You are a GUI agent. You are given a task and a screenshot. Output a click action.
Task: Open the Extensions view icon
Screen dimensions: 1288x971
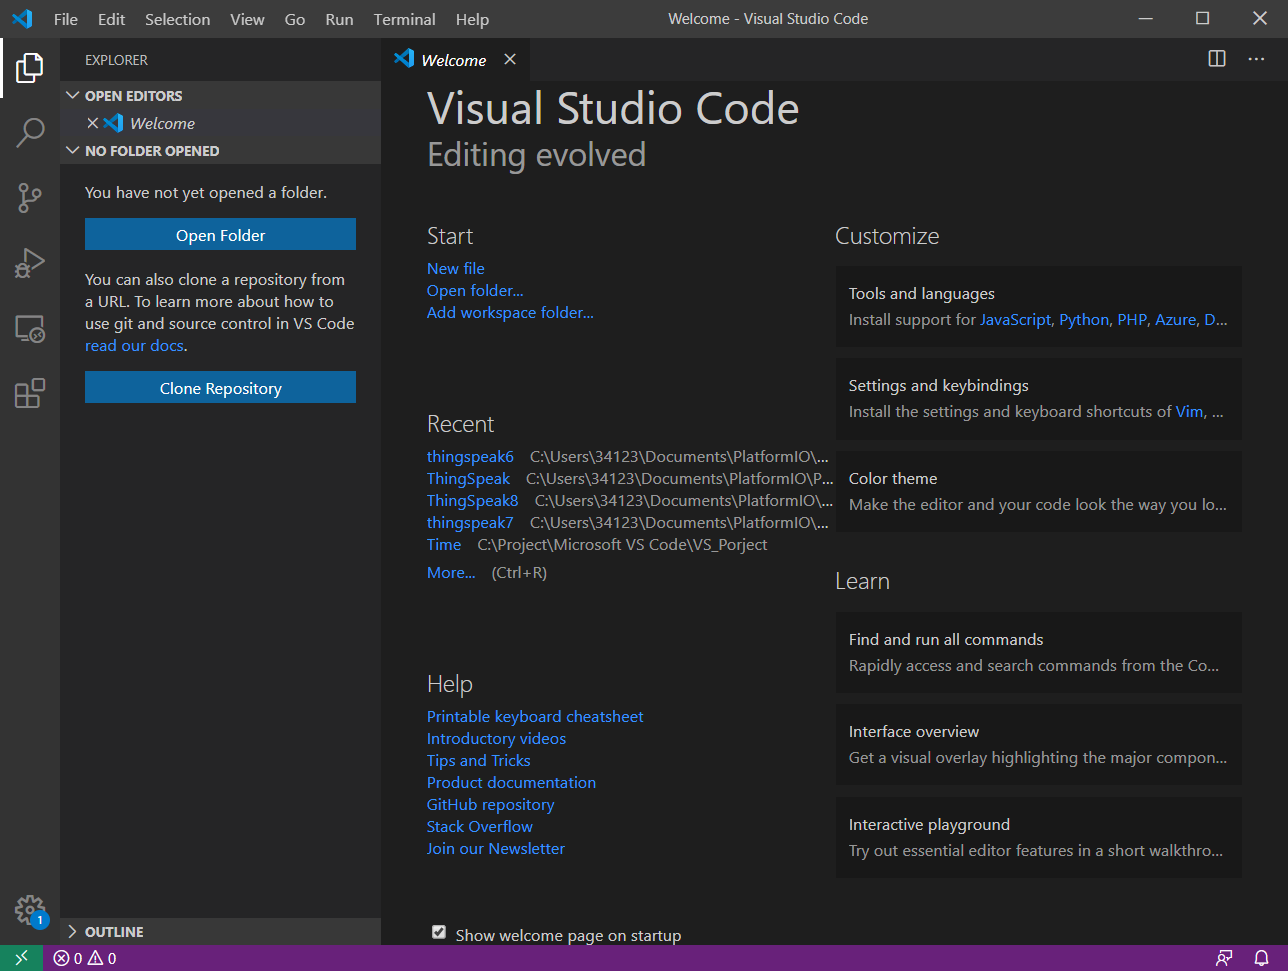click(30, 393)
